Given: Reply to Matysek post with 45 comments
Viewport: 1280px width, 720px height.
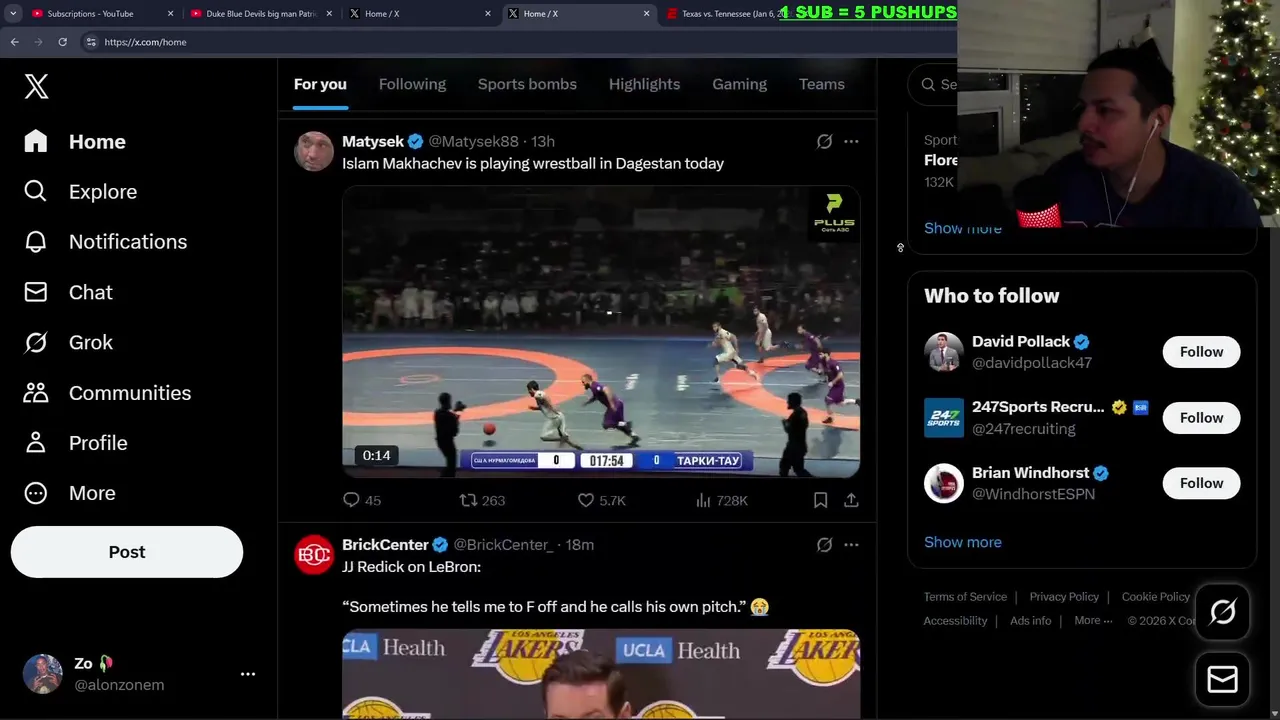Looking at the screenshot, I should [x=362, y=500].
